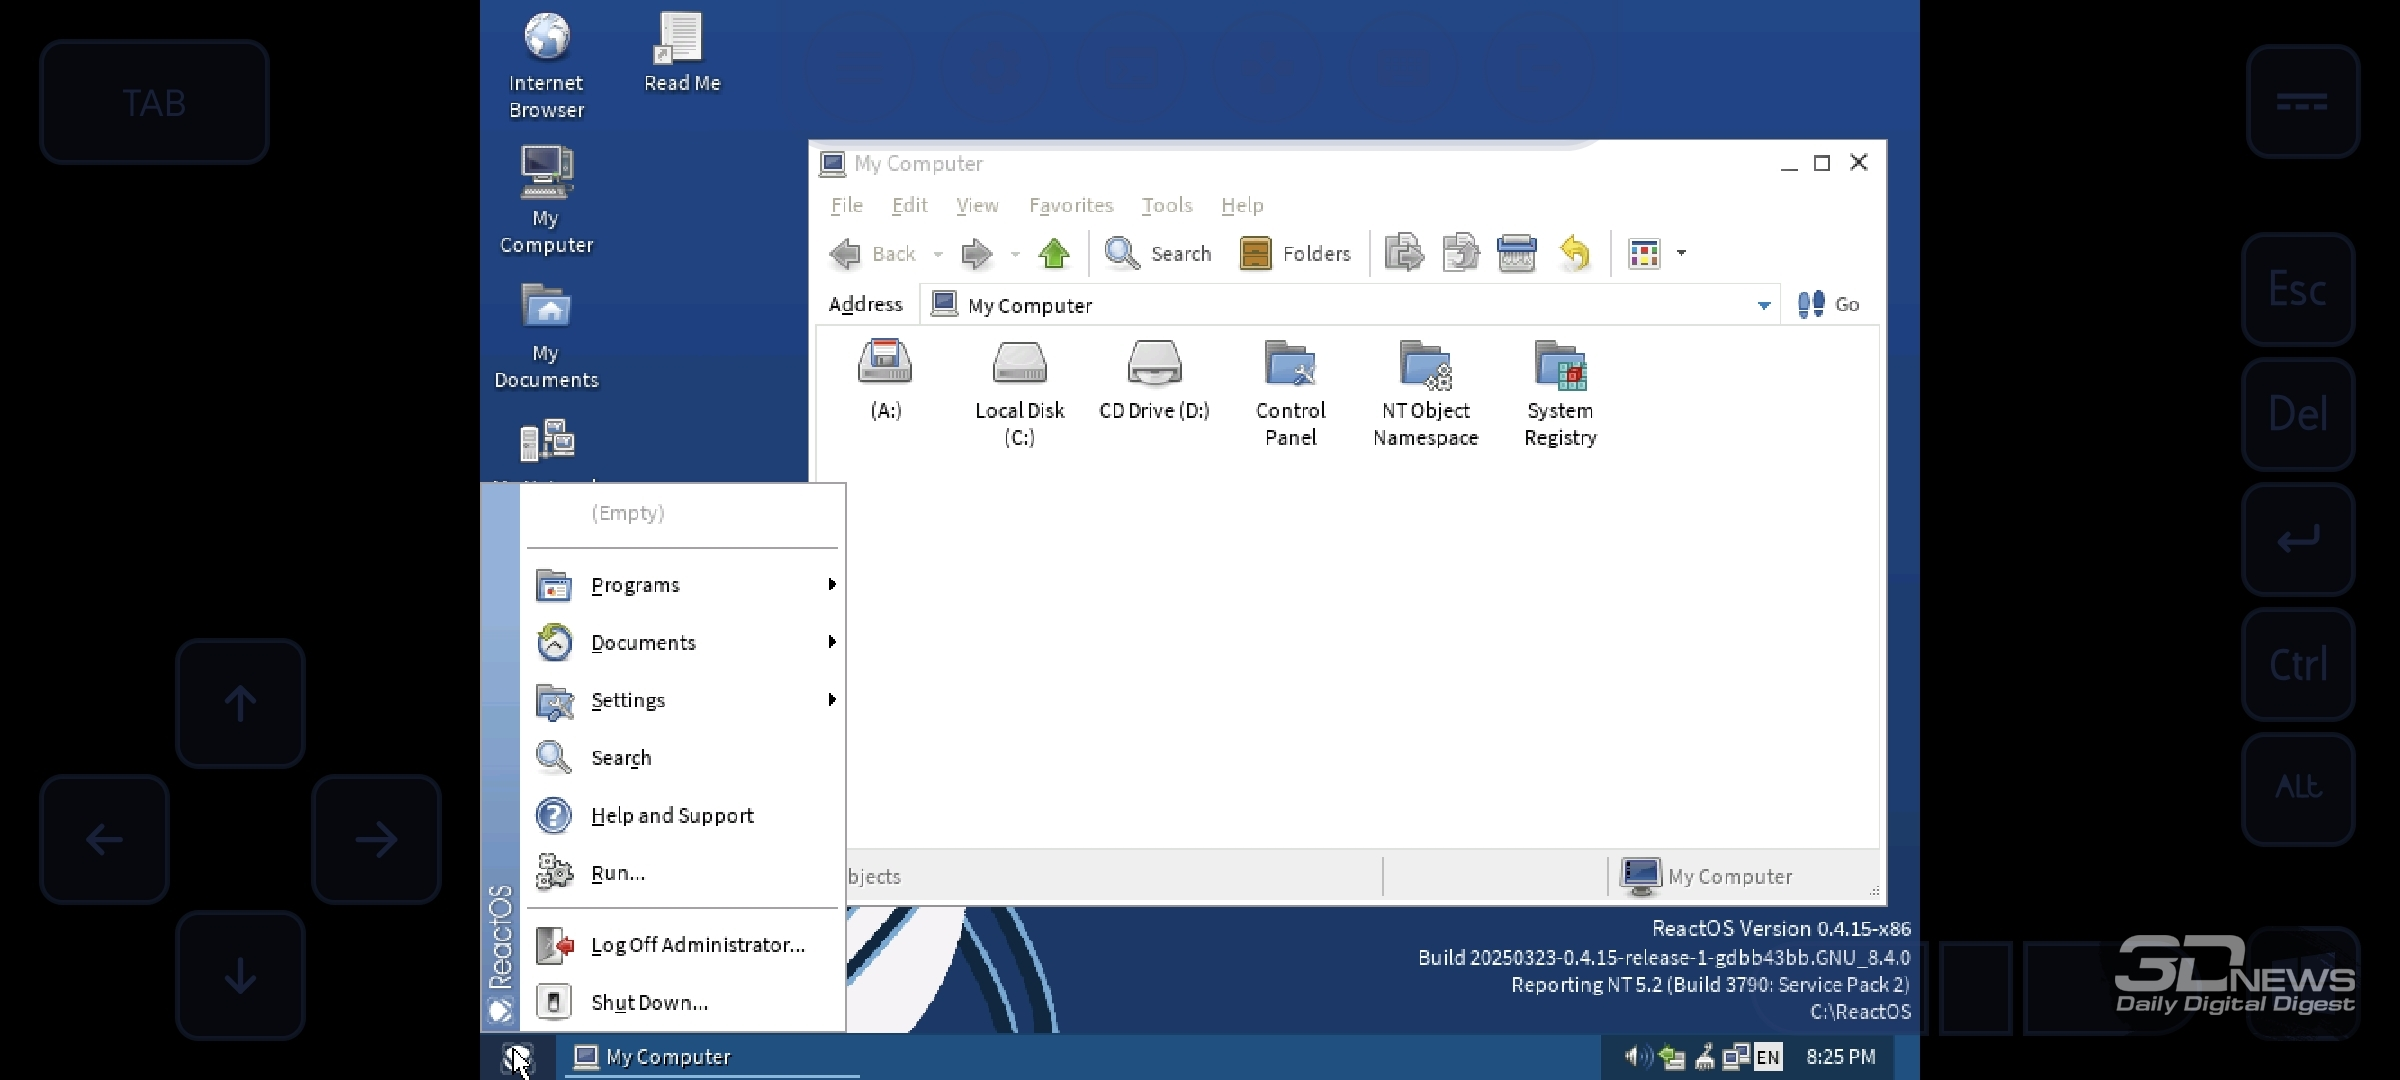
Task: Toggle the Folders pane button
Action: 1296,254
